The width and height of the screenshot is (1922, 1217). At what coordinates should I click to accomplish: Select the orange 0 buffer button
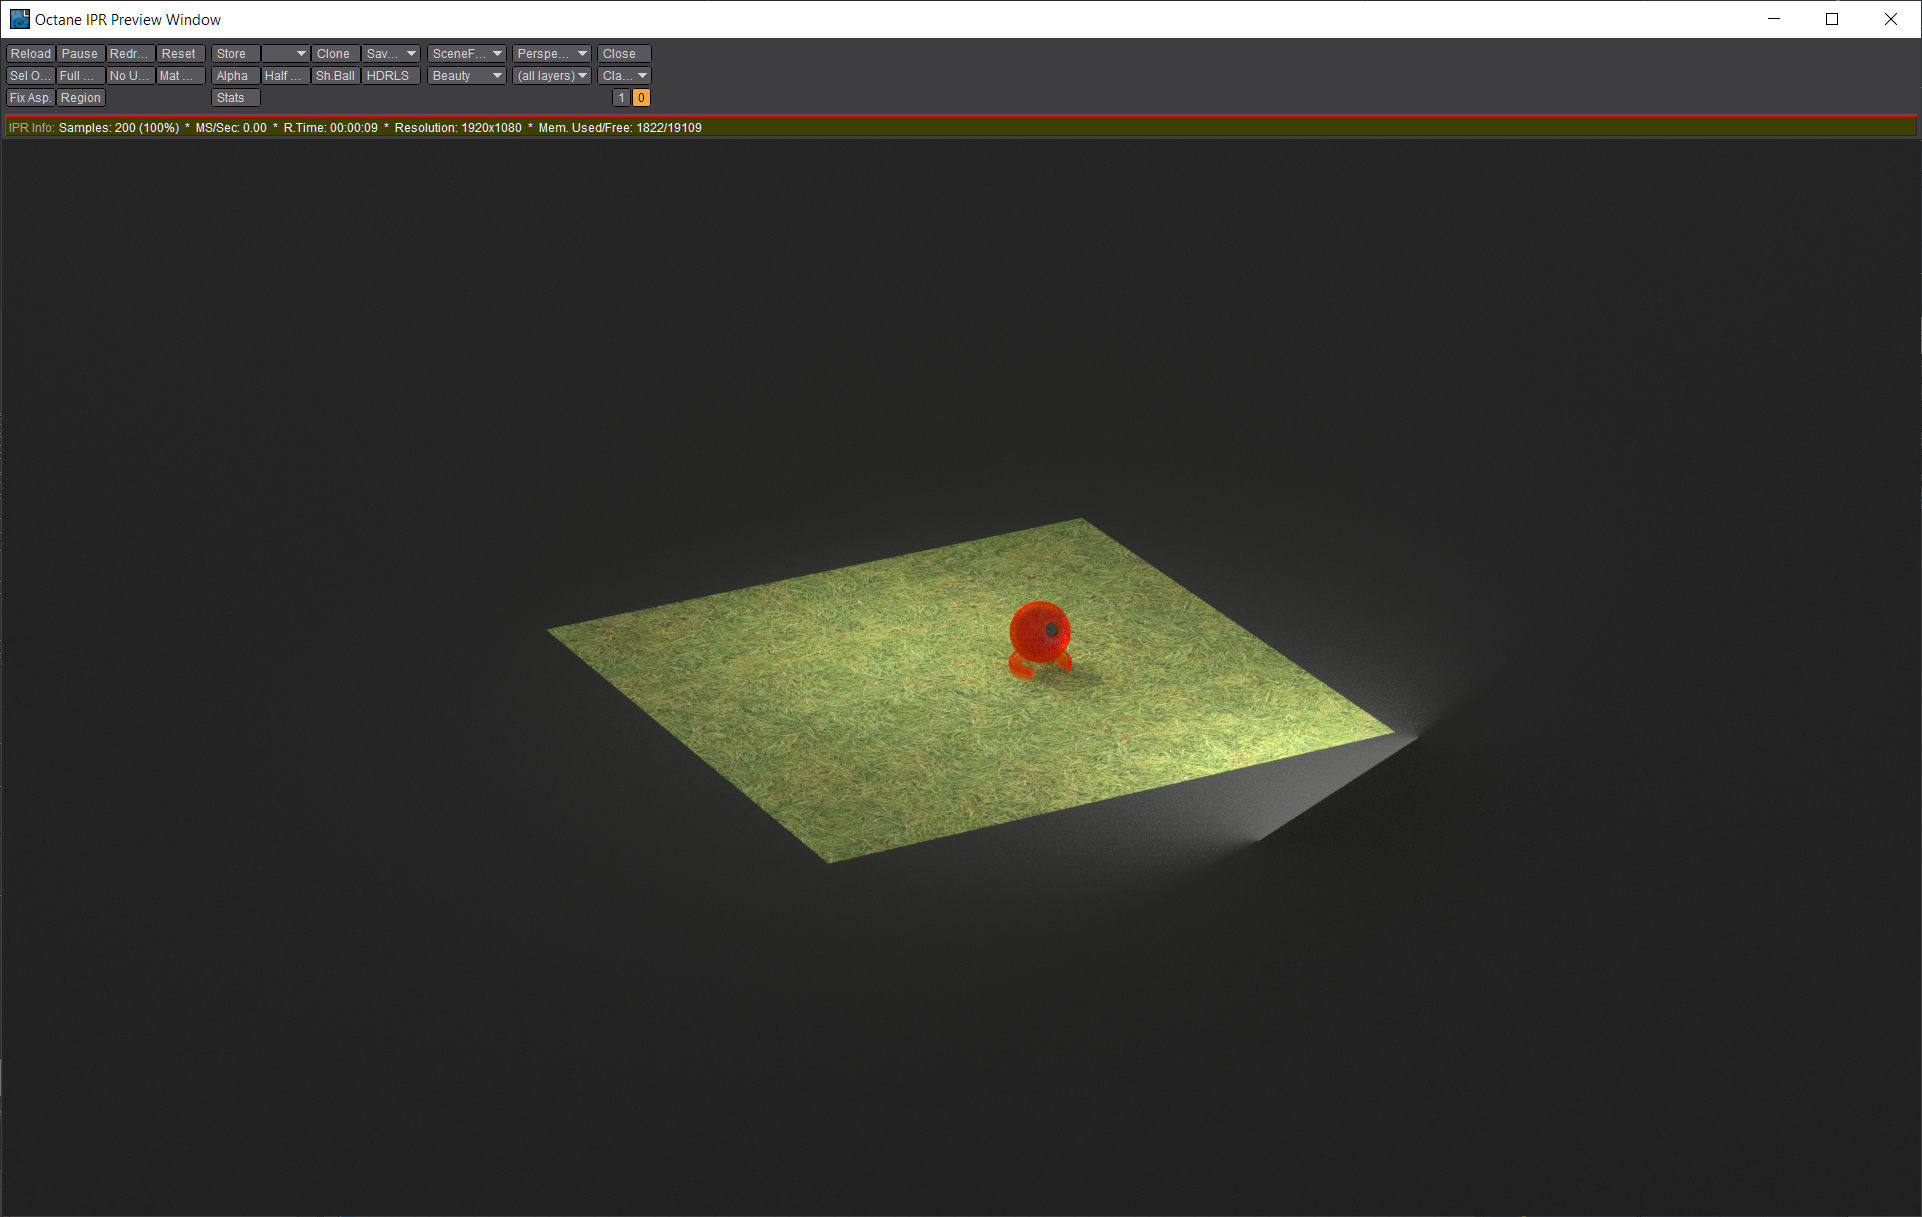pos(641,98)
